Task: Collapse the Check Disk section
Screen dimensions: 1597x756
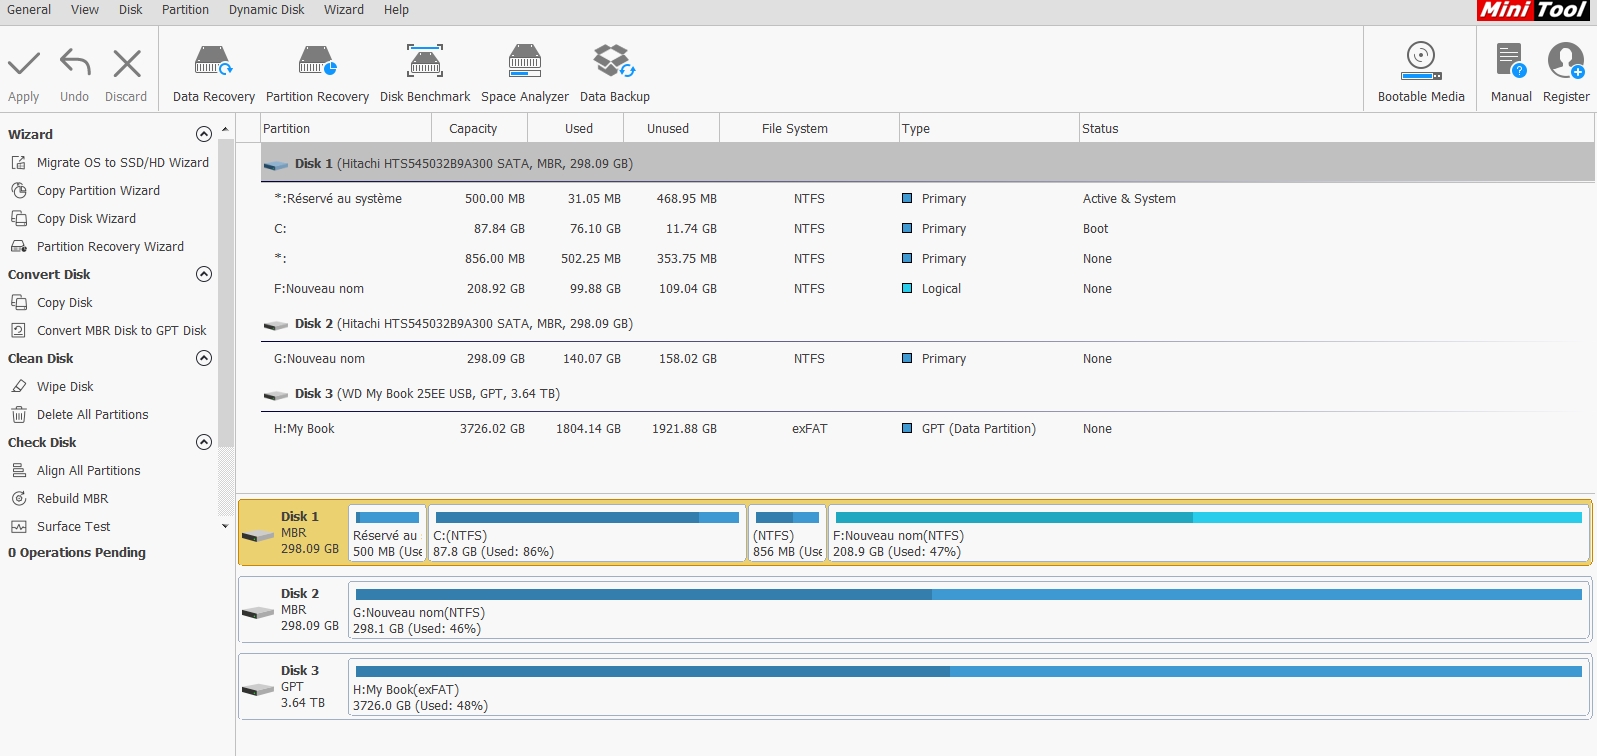Action: 204,442
